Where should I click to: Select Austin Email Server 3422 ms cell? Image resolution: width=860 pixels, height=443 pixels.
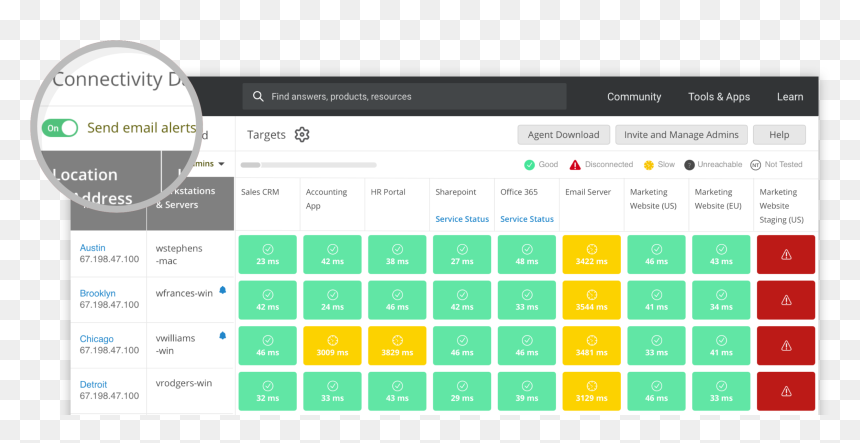coord(592,254)
